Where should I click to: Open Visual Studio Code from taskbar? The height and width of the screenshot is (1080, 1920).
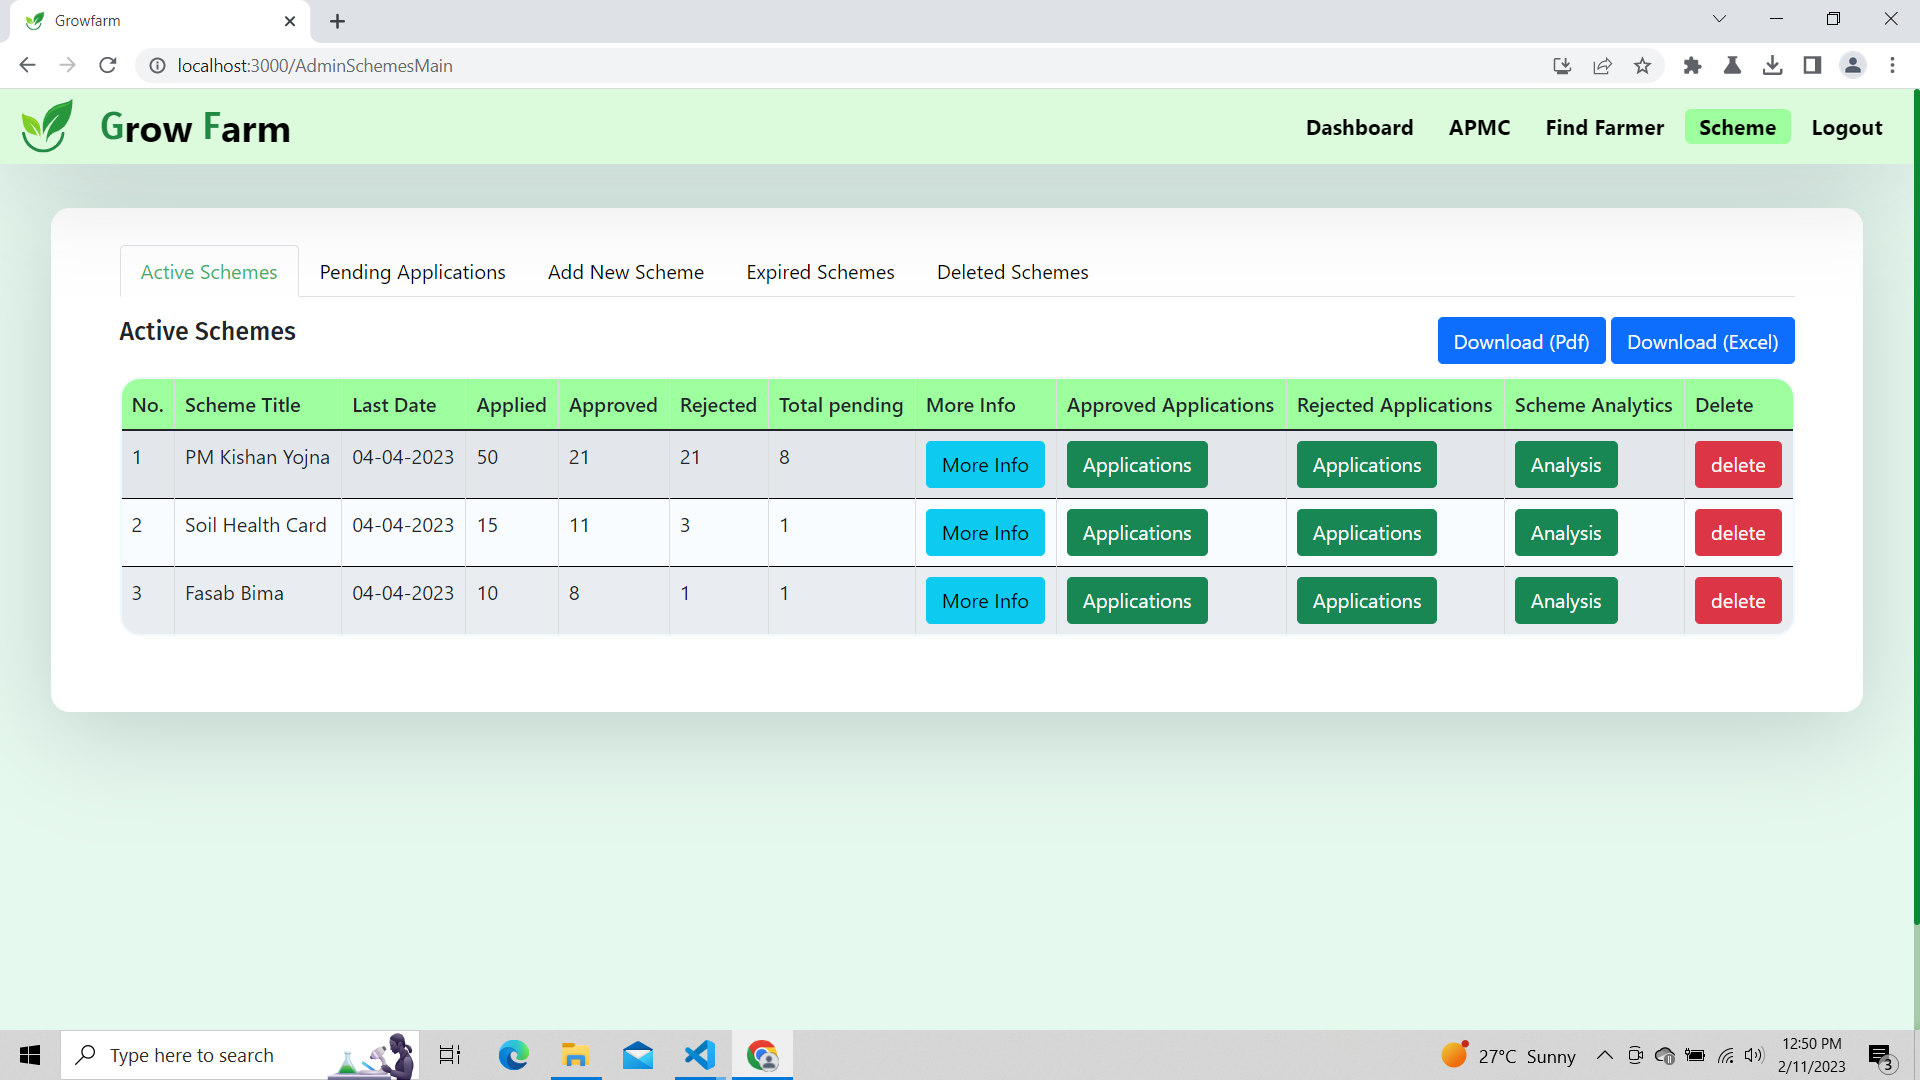[700, 1055]
